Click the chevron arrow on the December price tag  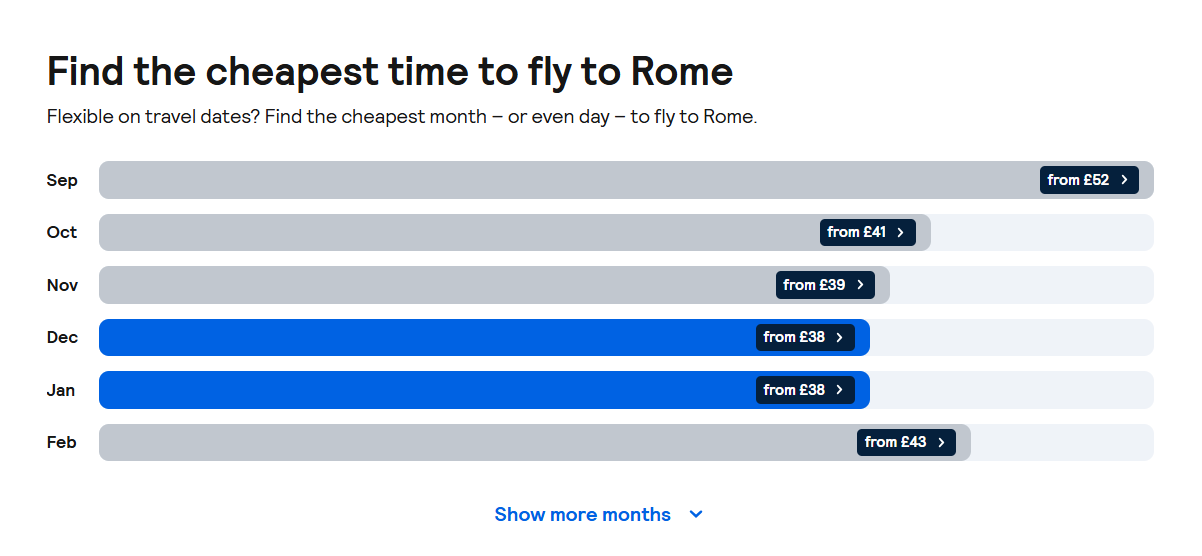pos(839,338)
